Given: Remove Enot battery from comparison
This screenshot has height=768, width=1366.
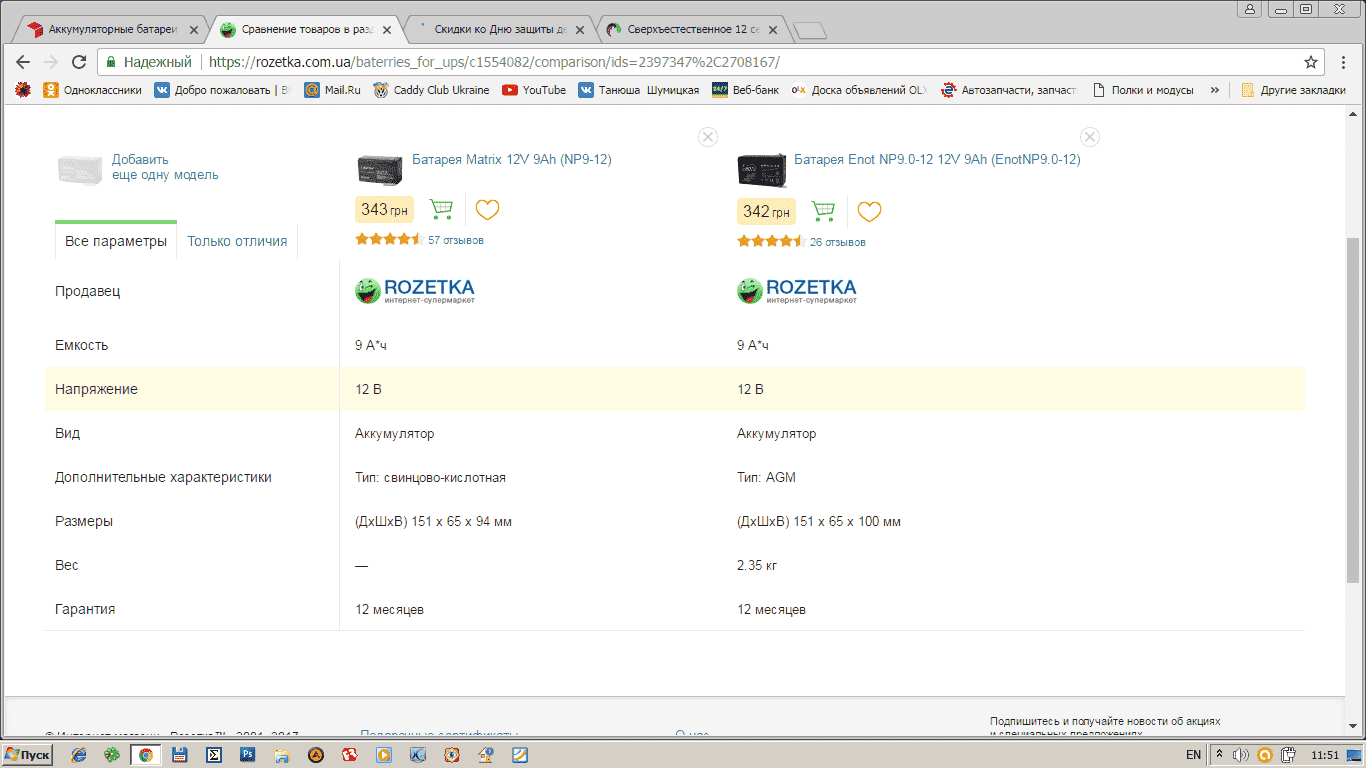Looking at the screenshot, I should (1090, 137).
